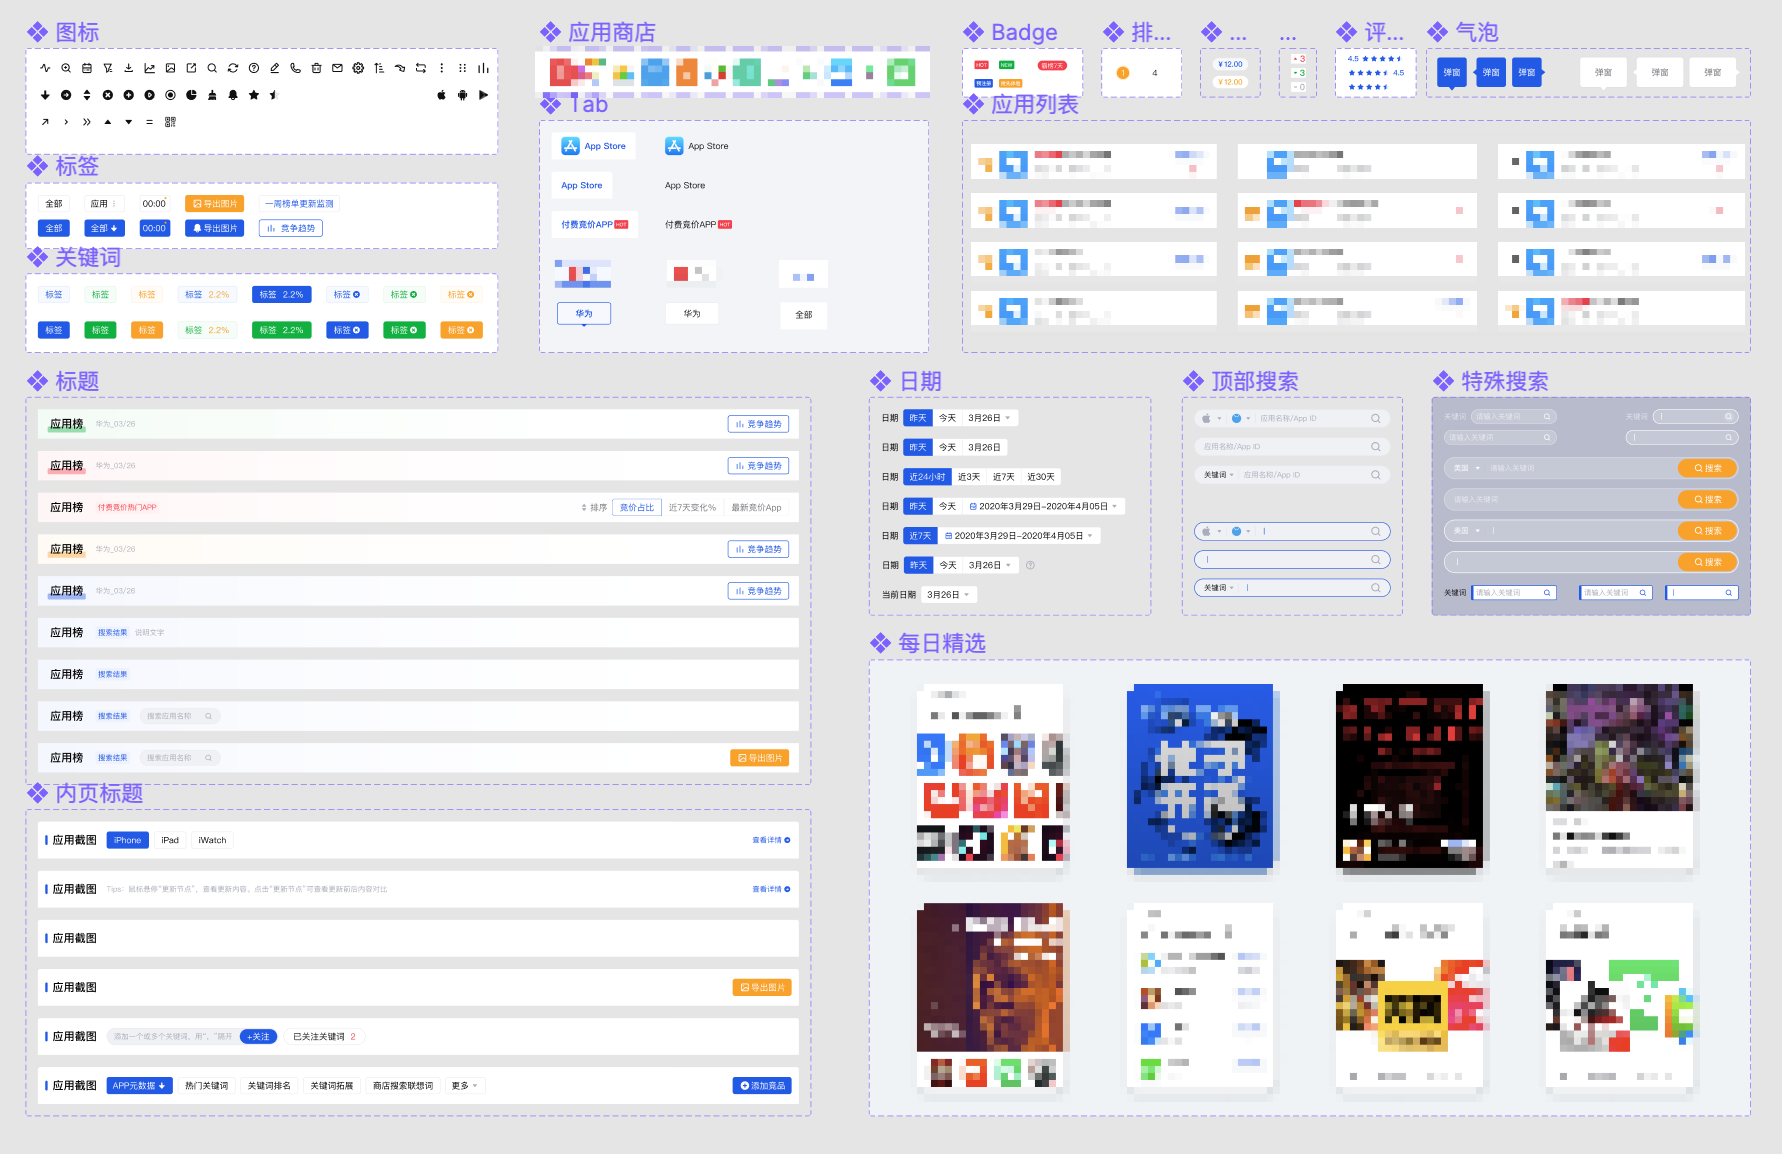
Task: Open the 热门关键词 tab
Action: coord(207,1085)
